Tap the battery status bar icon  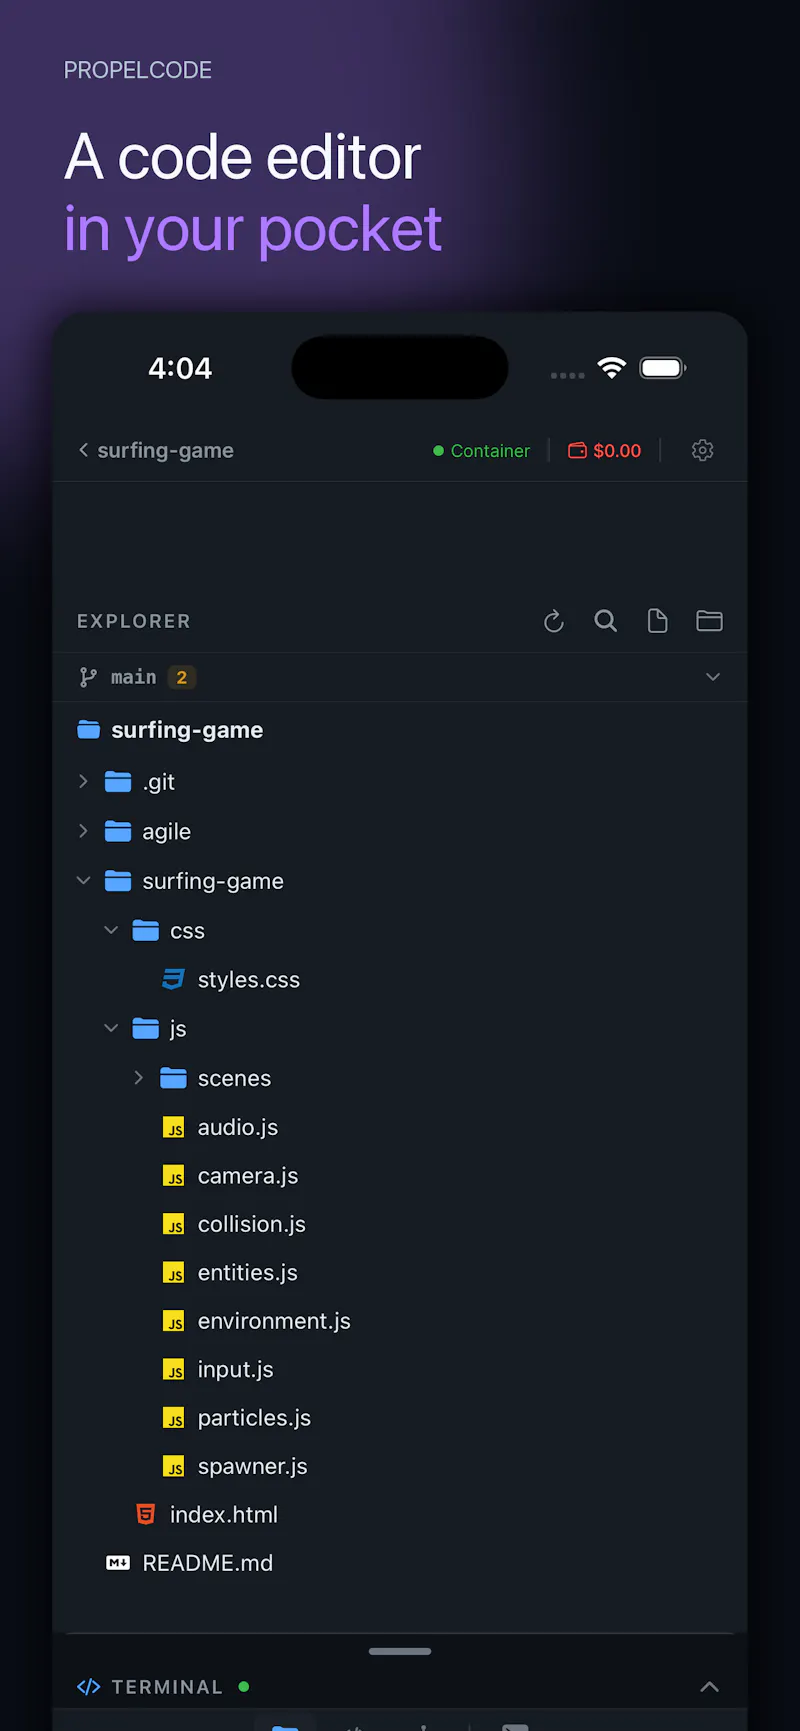[662, 368]
